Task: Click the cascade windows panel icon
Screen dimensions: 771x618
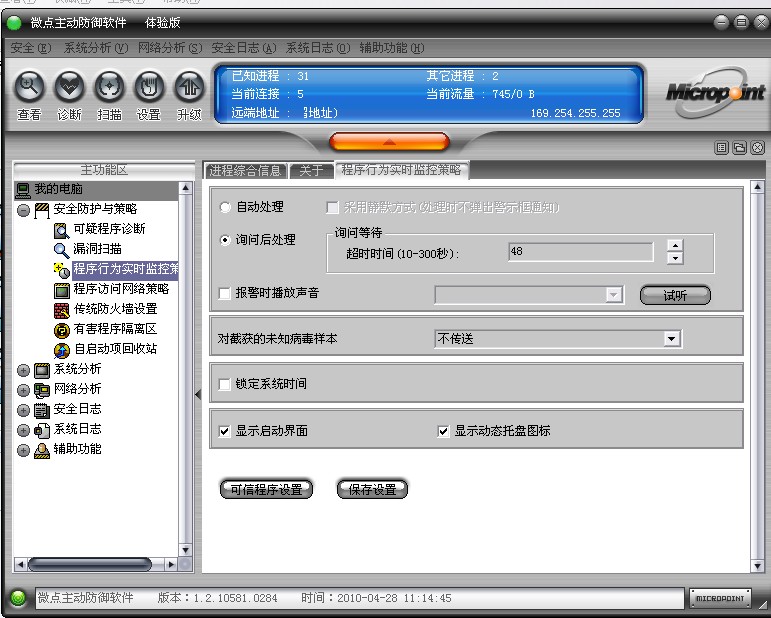Action: 740,147
